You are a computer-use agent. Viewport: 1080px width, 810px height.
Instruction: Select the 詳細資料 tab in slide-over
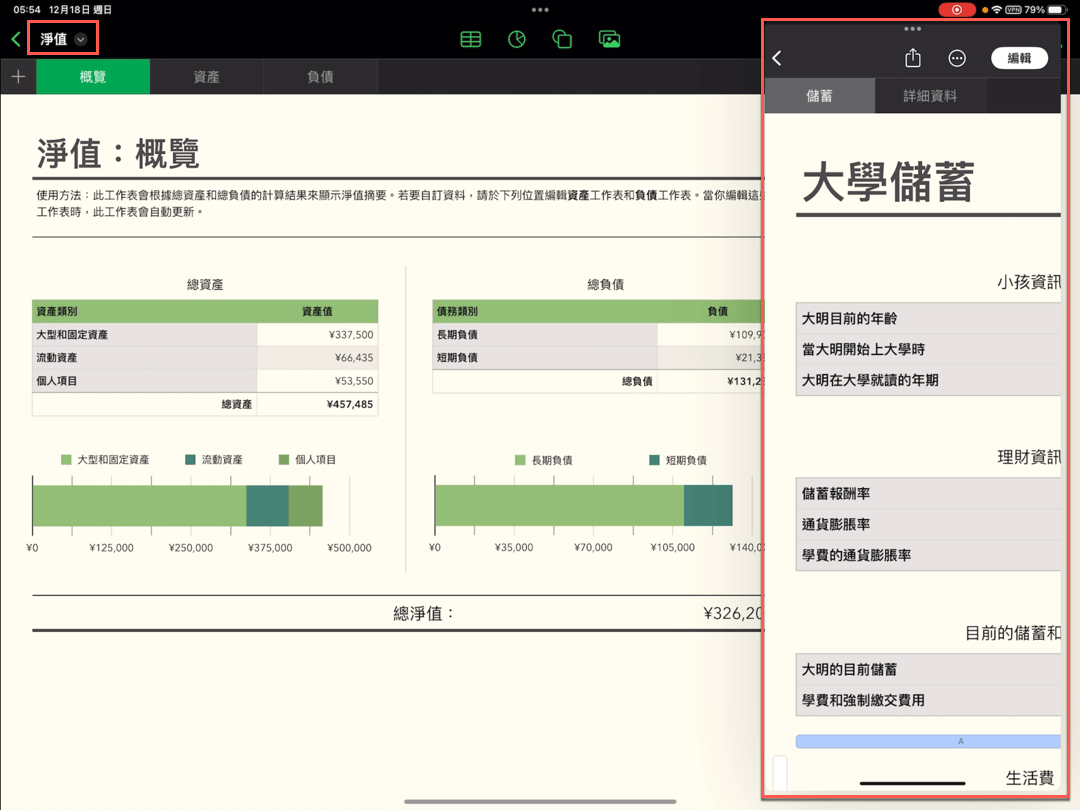point(930,96)
